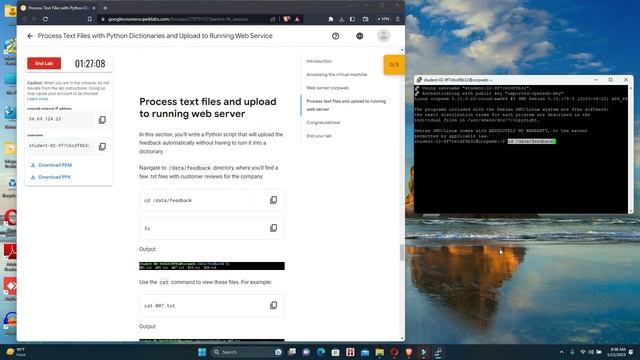Open the Brave Rewards triangle icon
640x360 pixels.
[297, 19]
